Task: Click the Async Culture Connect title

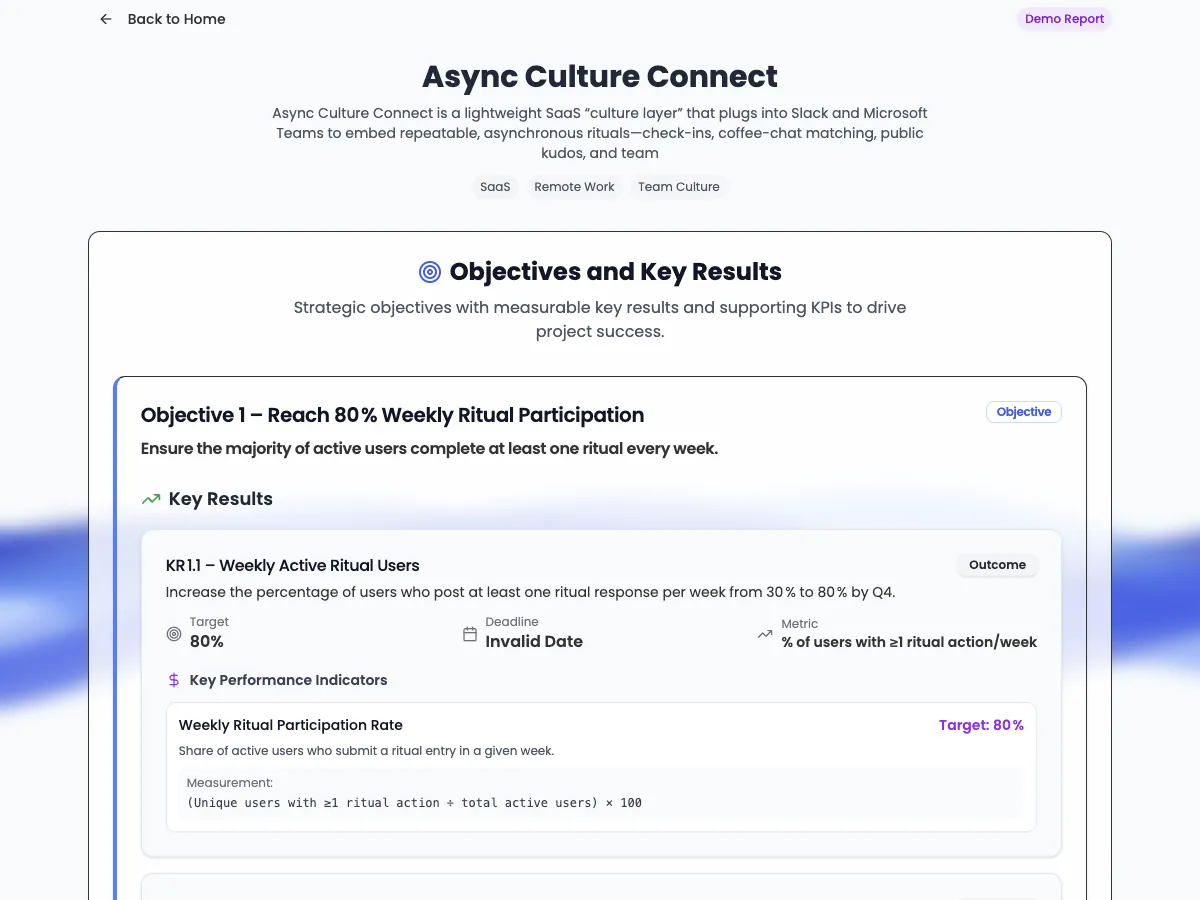Action: [600, 77]
